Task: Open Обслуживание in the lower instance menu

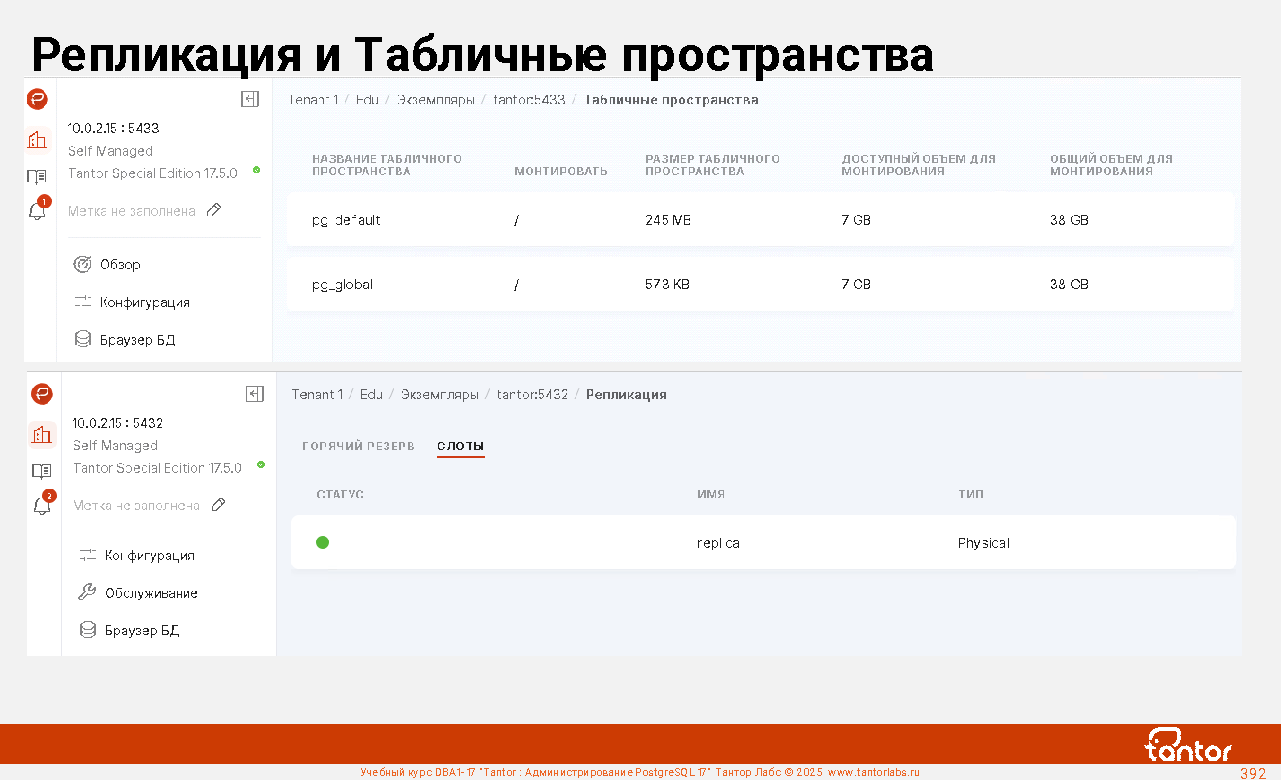Action: point(150,593)
